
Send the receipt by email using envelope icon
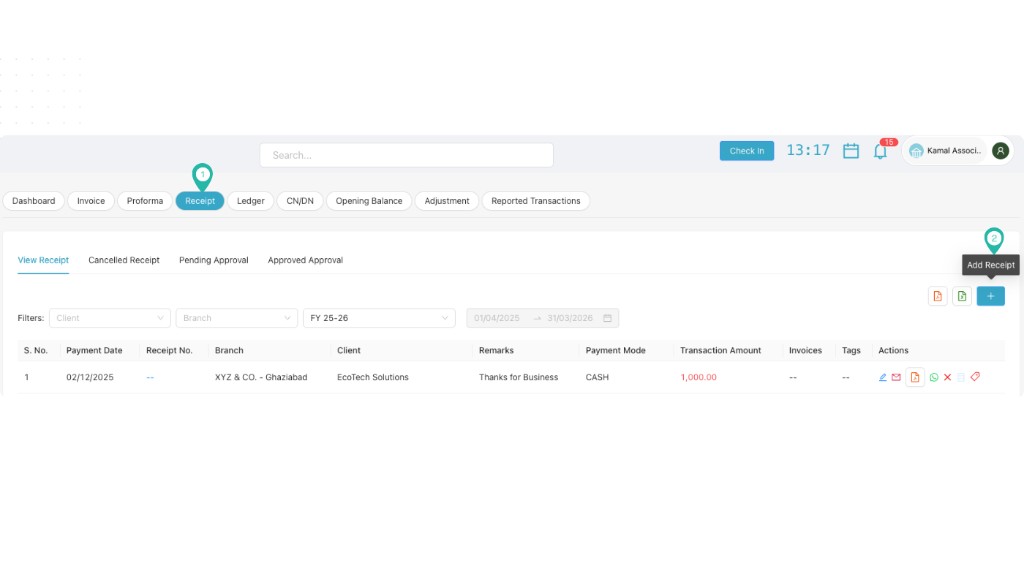(x=897, y=377)
